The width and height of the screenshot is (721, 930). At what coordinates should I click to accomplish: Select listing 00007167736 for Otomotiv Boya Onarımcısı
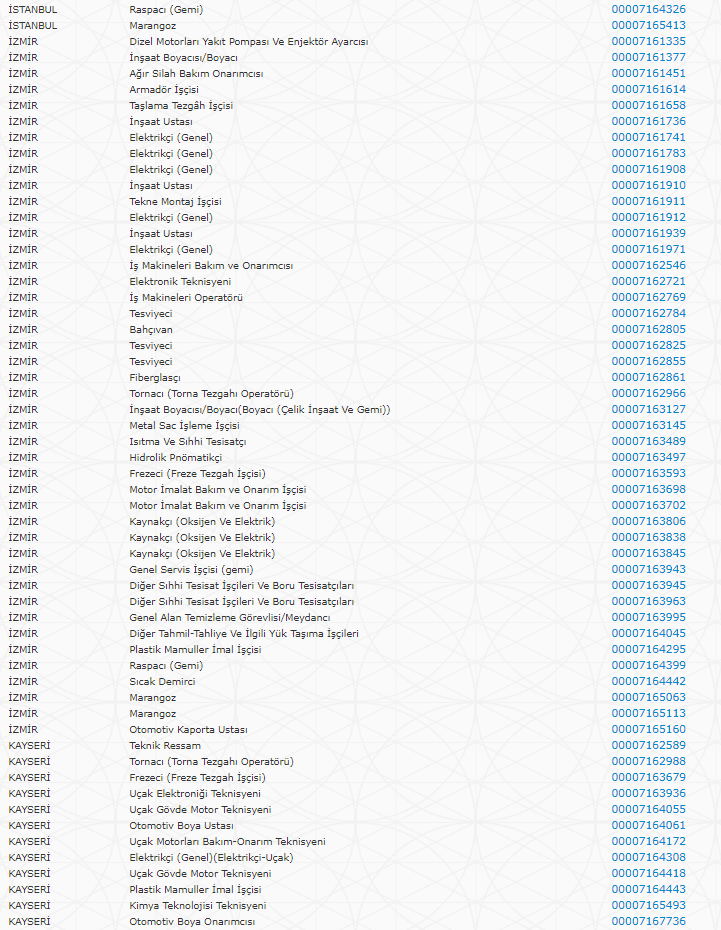[x=648, y=921]
